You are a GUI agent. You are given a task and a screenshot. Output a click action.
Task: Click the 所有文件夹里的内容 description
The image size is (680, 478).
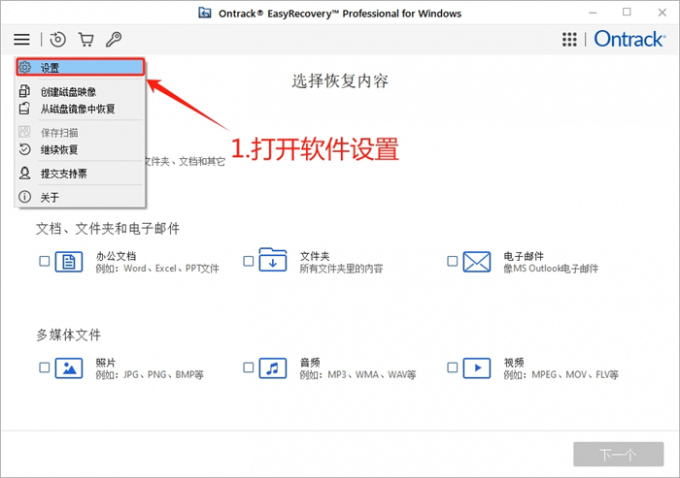(341, 268)
